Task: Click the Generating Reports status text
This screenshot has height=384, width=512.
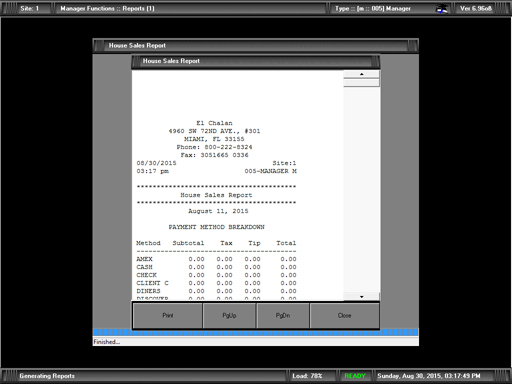Action: pos(47,376)
